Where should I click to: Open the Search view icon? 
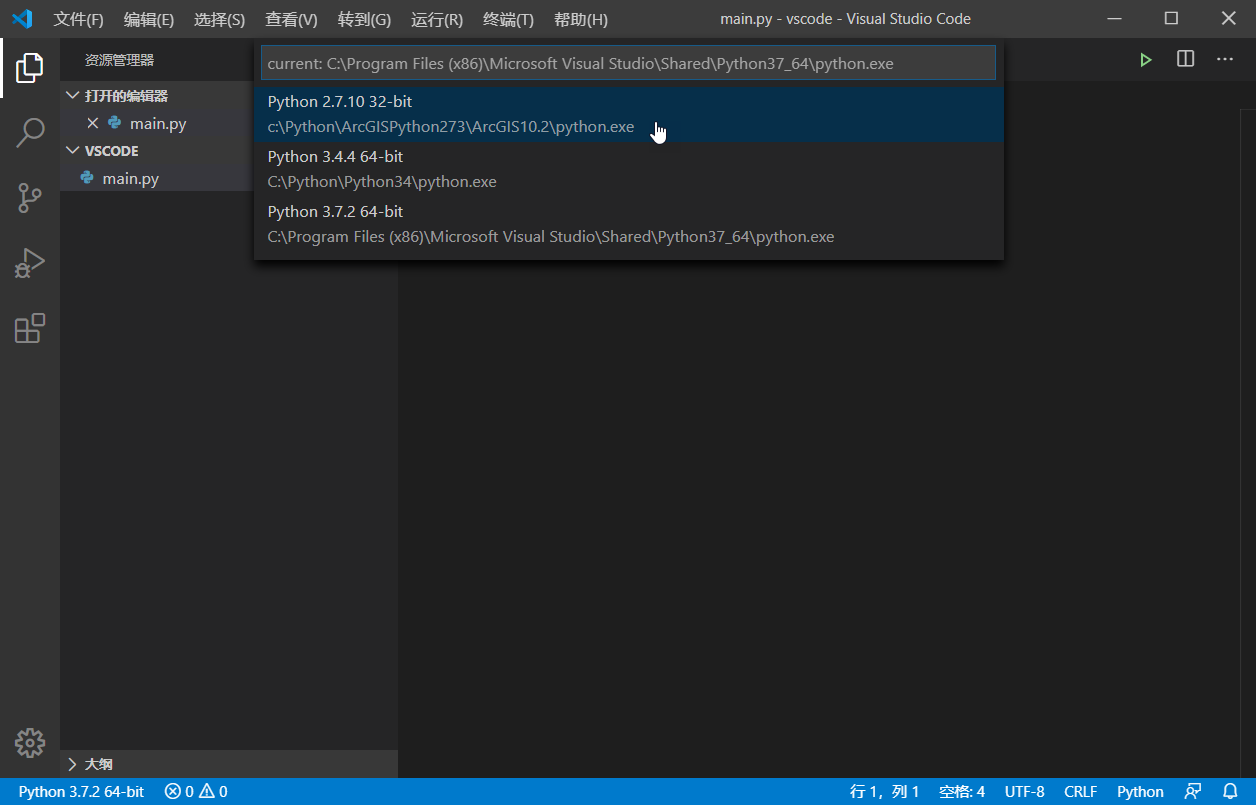tap(30, 133)
